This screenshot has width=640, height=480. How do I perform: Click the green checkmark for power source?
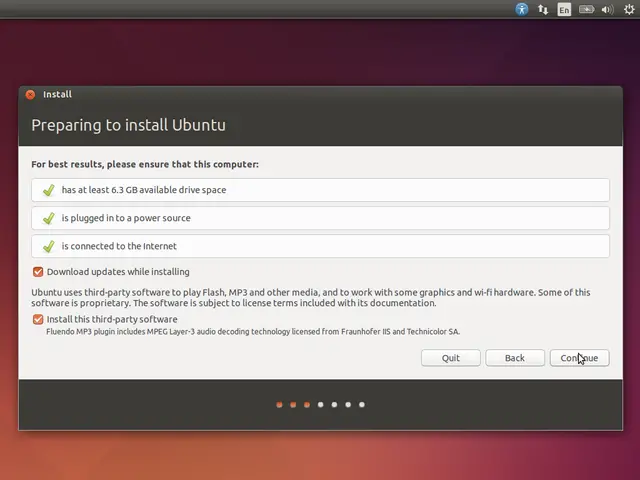pyautogui.click(x=49, y=218)
